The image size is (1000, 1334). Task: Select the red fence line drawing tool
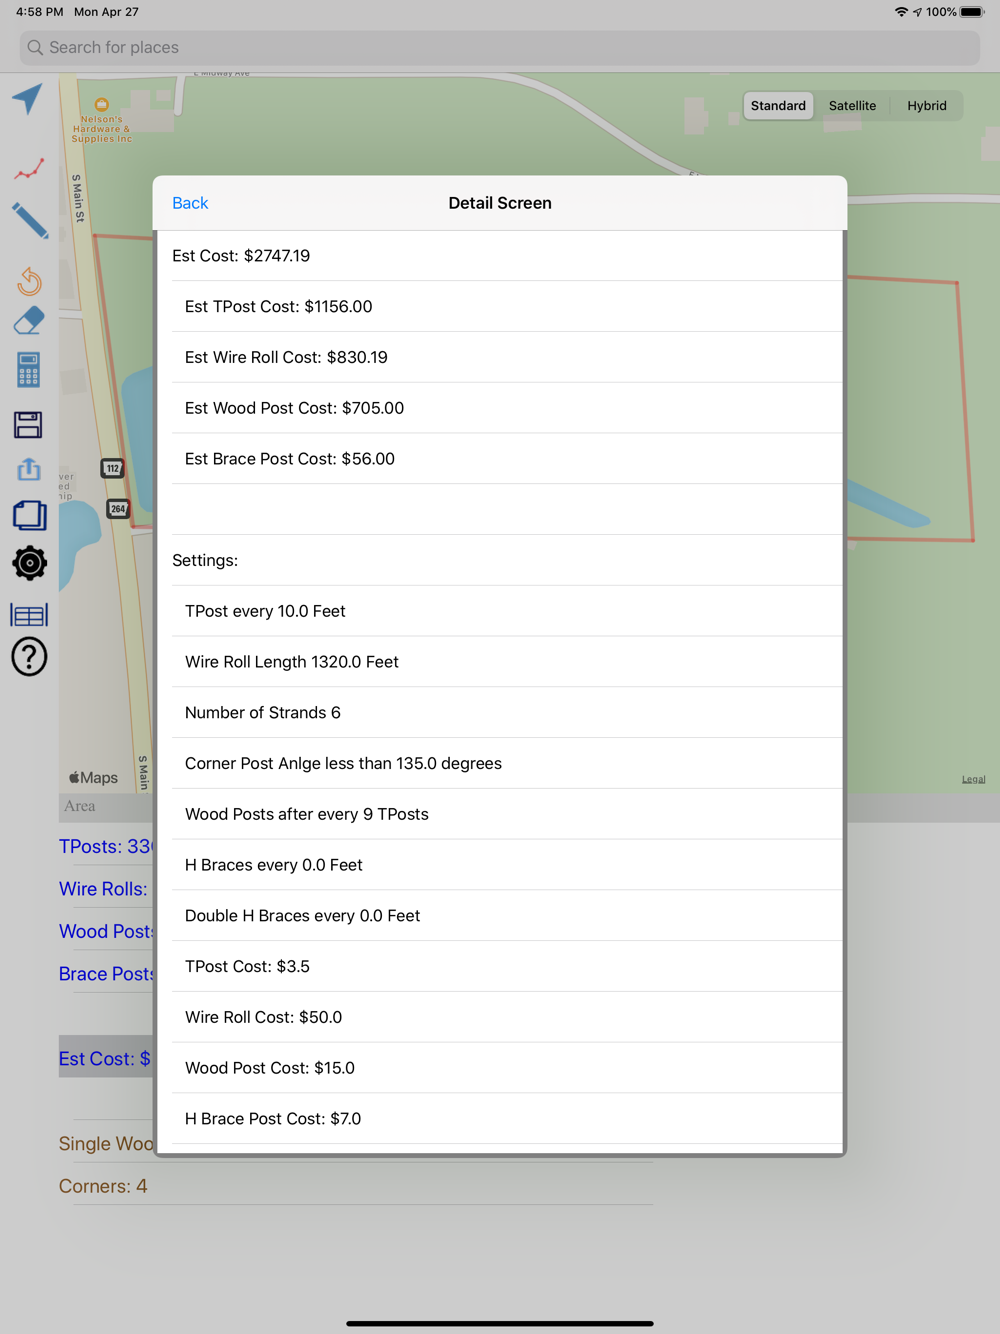click(29, 169)
